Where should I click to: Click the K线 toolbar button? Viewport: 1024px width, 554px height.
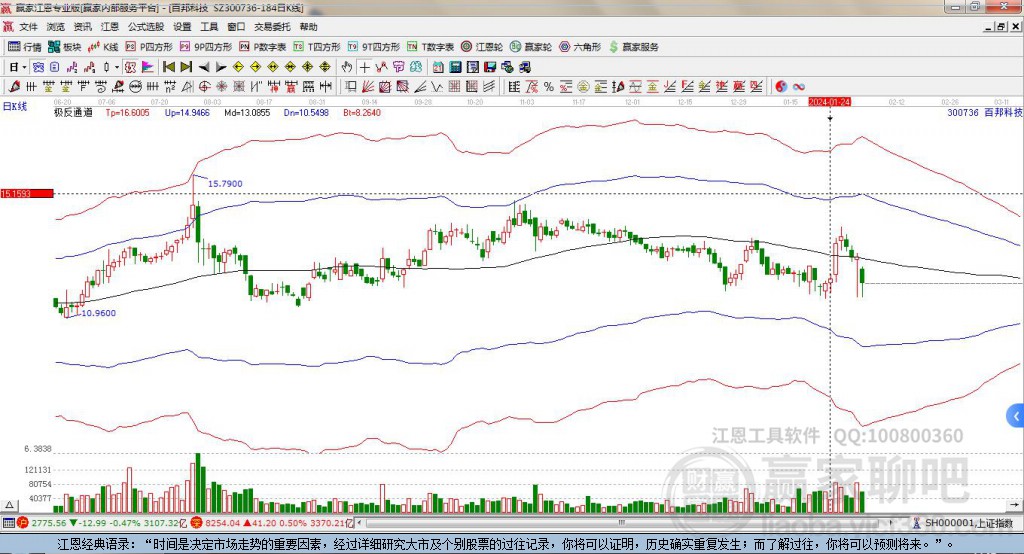point(103,47)
